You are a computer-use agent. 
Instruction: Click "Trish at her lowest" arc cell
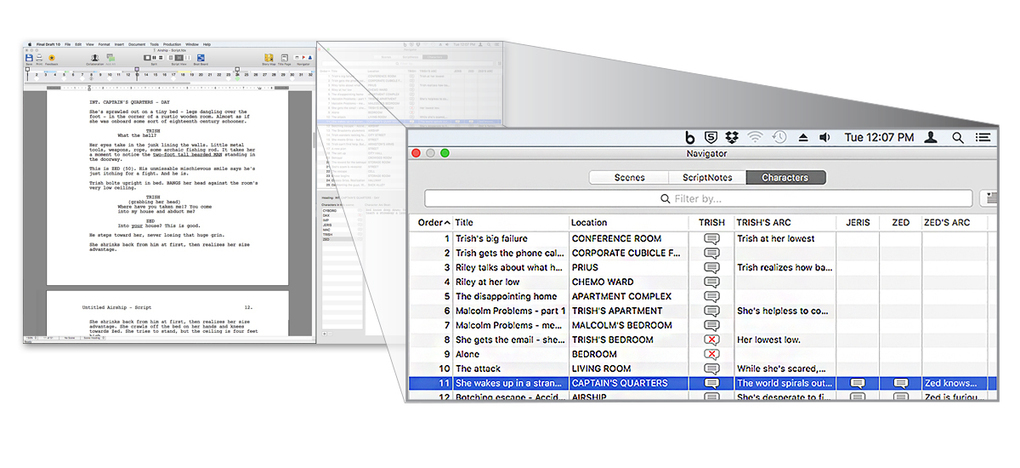pyautogui.click(x=775, y=239)
